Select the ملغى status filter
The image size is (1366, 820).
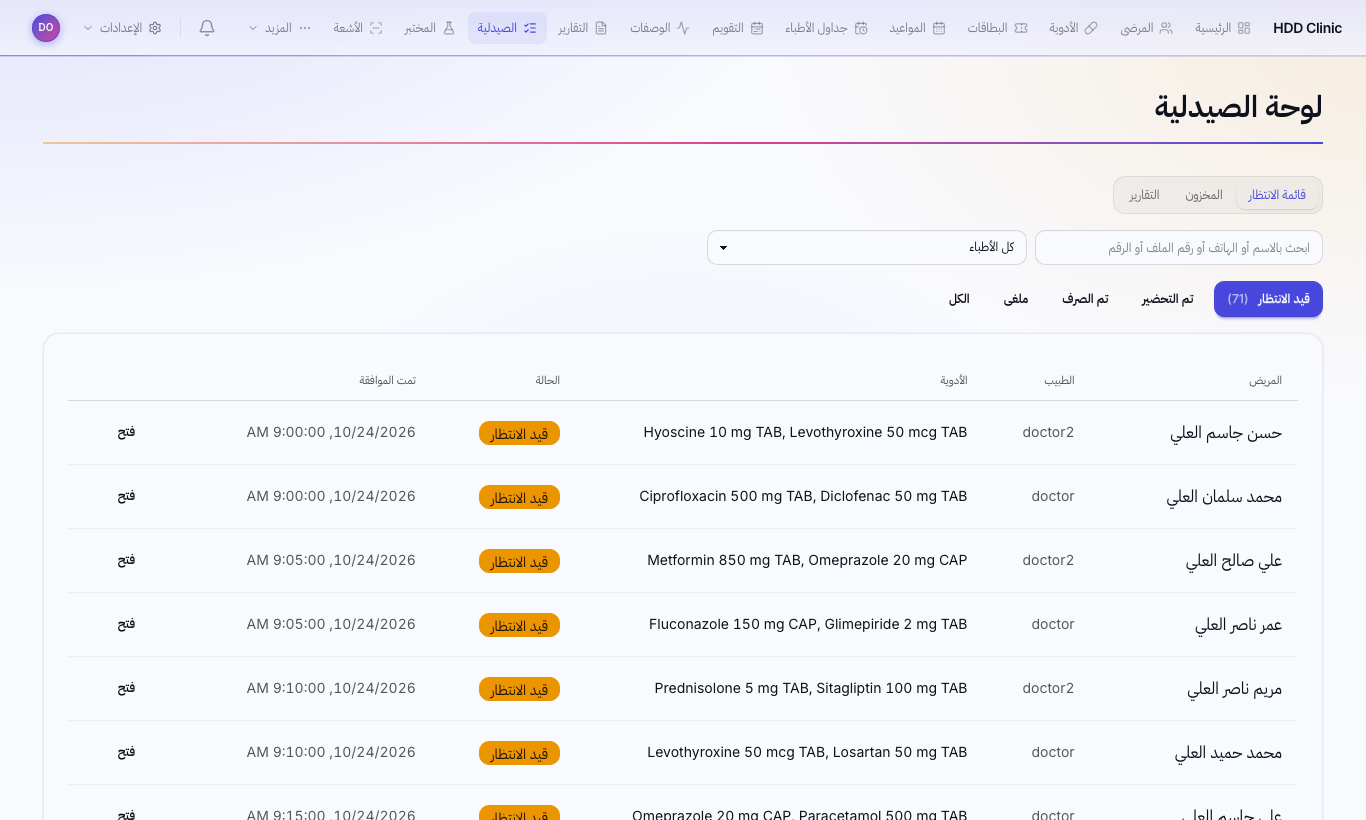pyautogui.click(x=1016, y=299)
